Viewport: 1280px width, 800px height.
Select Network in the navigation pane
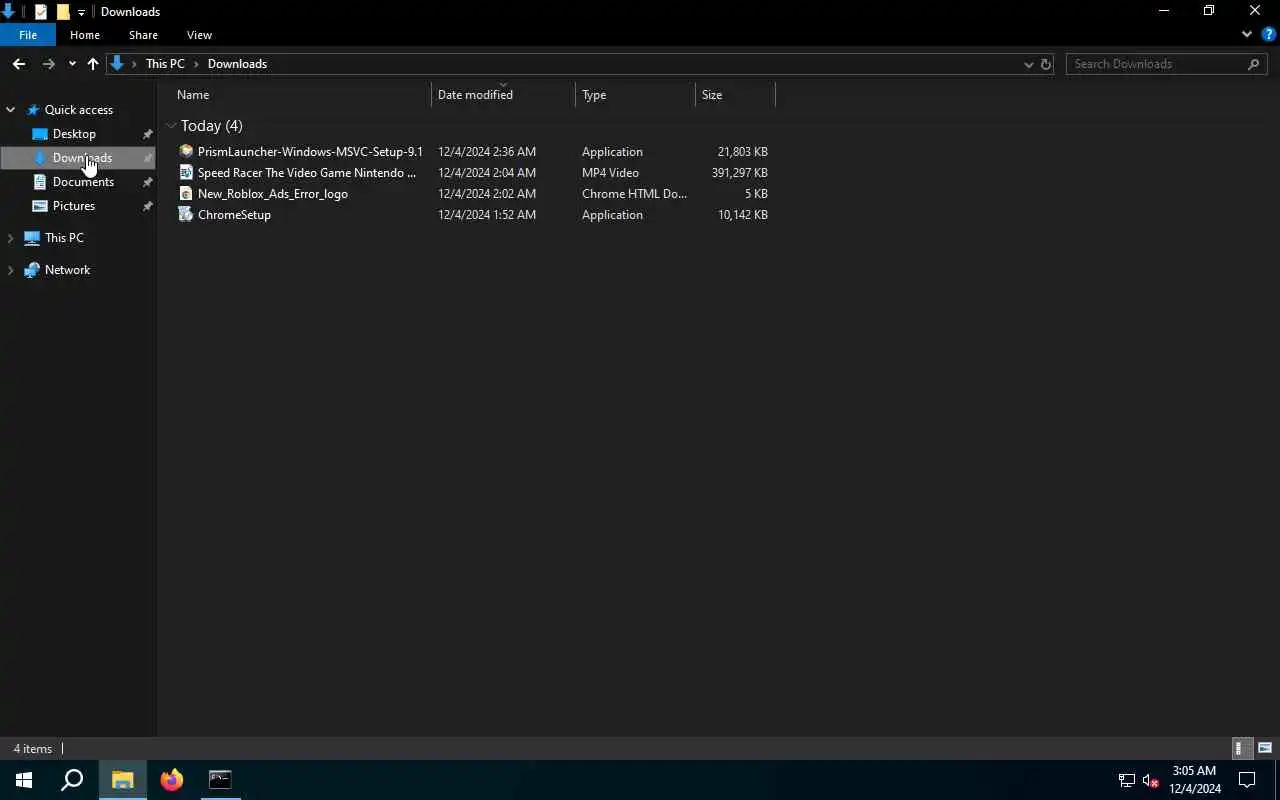click(67, 270)
